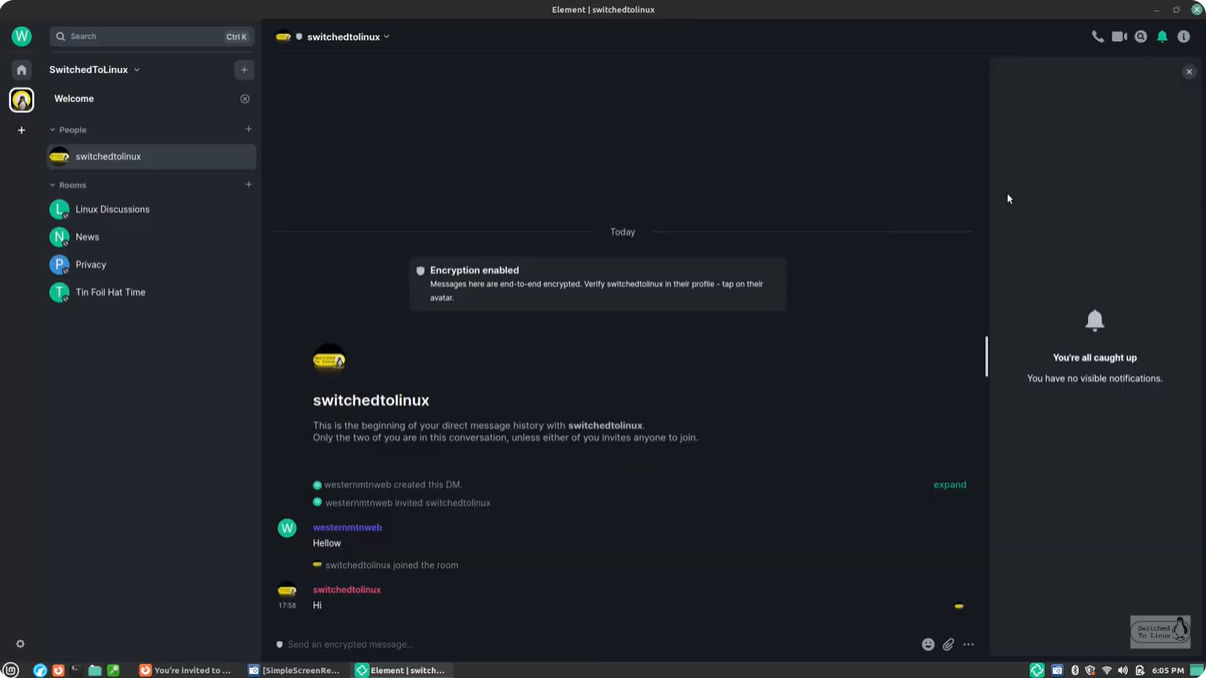The width and height of the screenshot is (1206, 678).
Task: Open room info icon in header
Action: coord(1183,37)
